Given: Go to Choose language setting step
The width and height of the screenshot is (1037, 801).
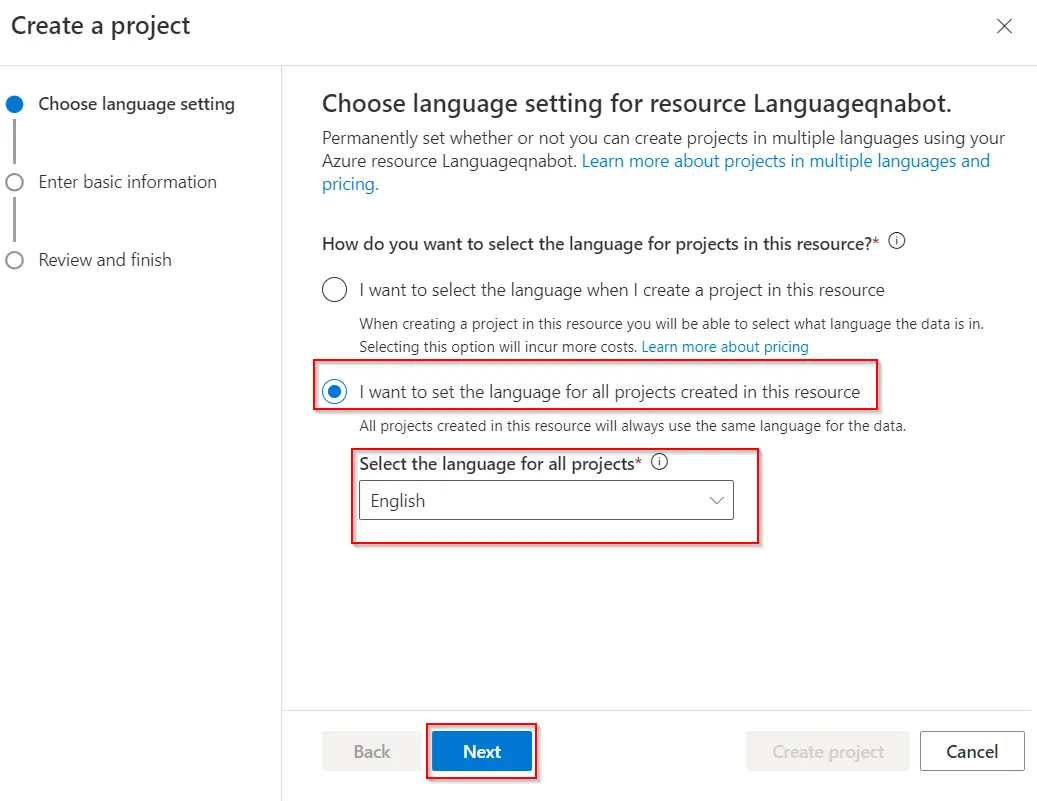Looking at the screenshot, I should (136, 104).
